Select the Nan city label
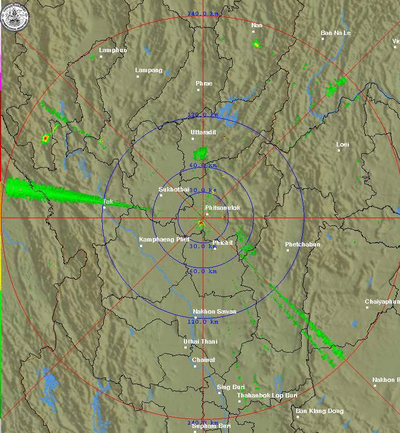This screenshot has width=400, height=433. [257, 25]
